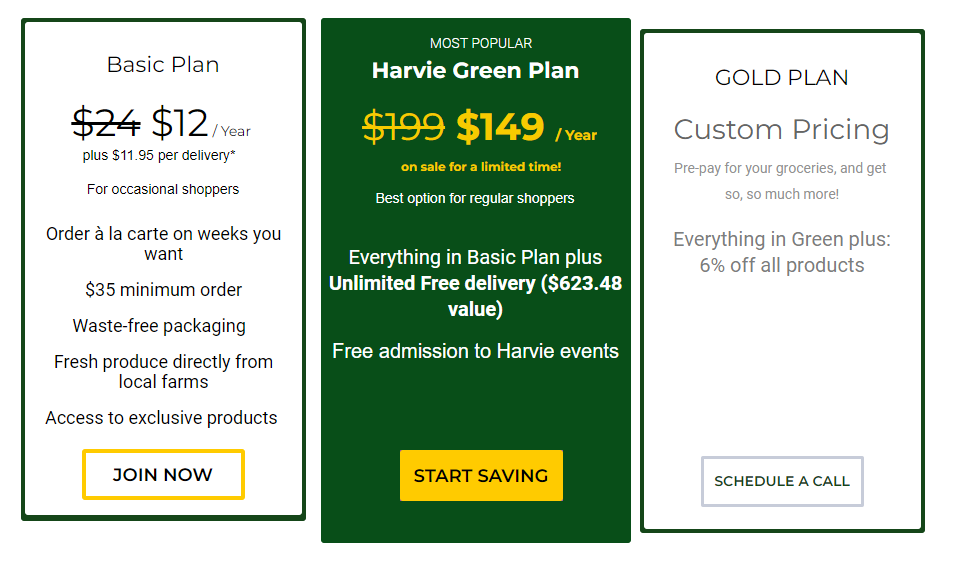Click 'Access to exclusive products' line
Screen dimensions: 966x573
pos(161,418)
